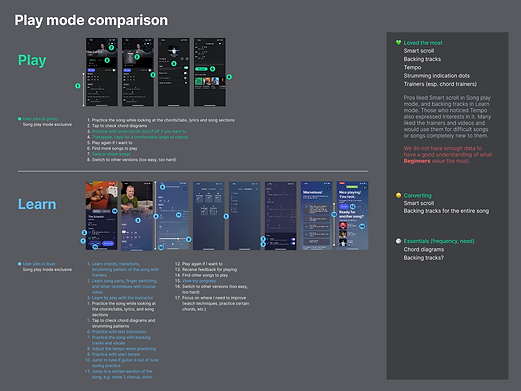Check the second checklist box on Marvelous! screen
521x391 pixels.
point(306,219)
